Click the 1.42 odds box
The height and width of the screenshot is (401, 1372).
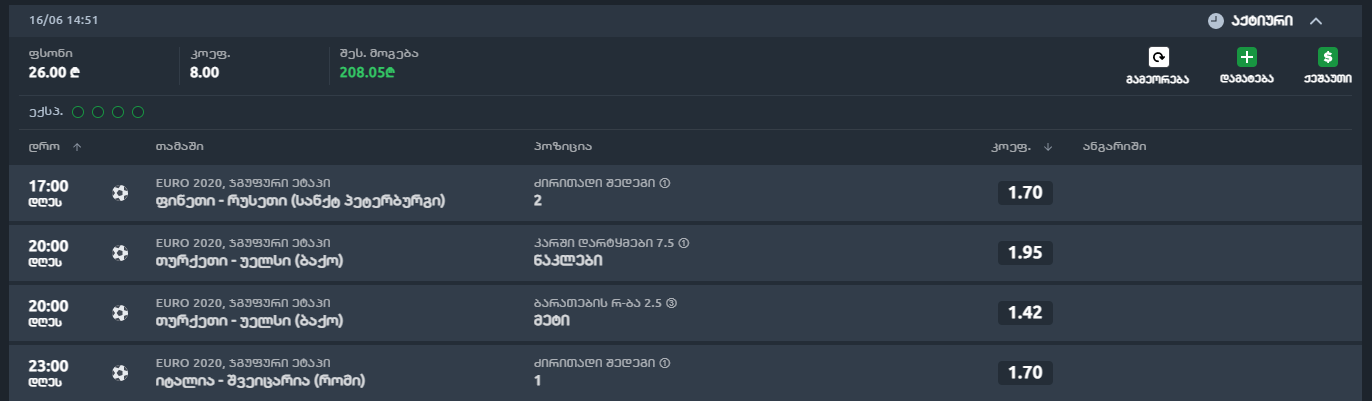(x=1025, y=313)
